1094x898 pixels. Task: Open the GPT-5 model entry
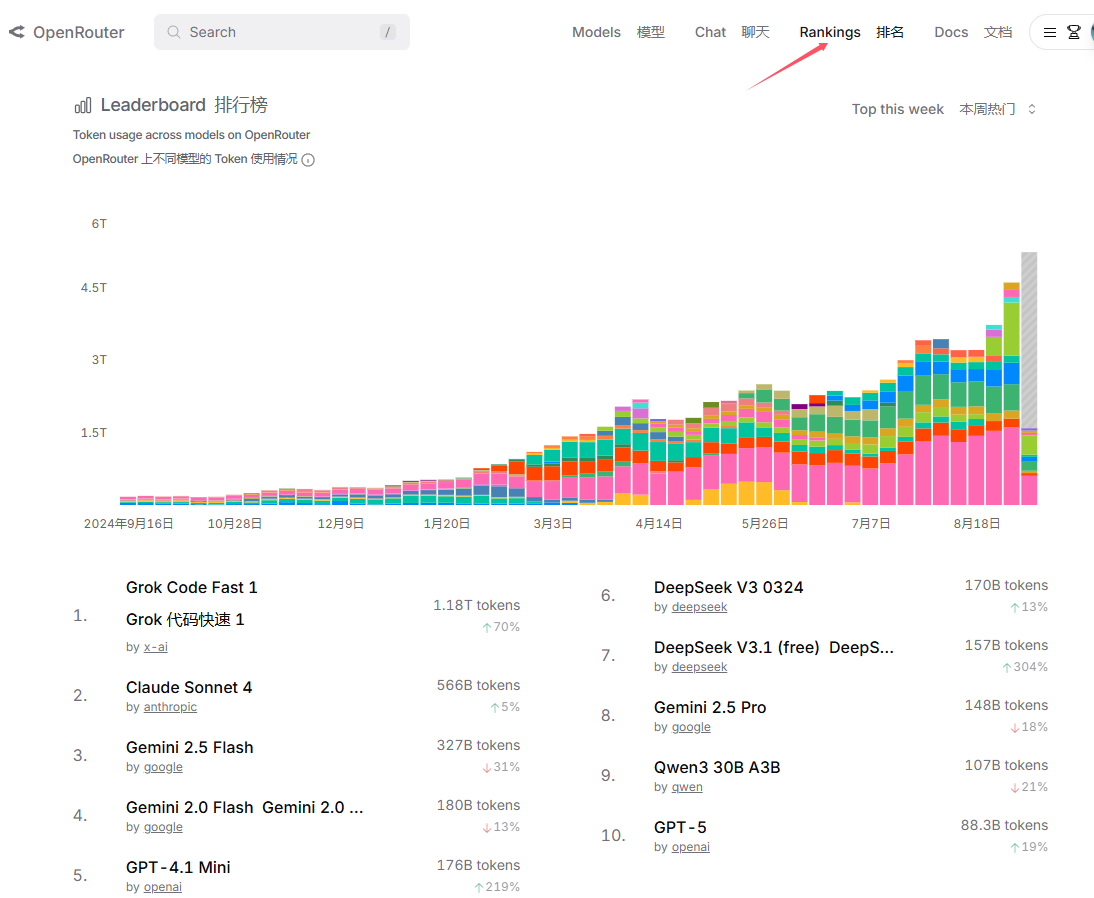[680, 827]
